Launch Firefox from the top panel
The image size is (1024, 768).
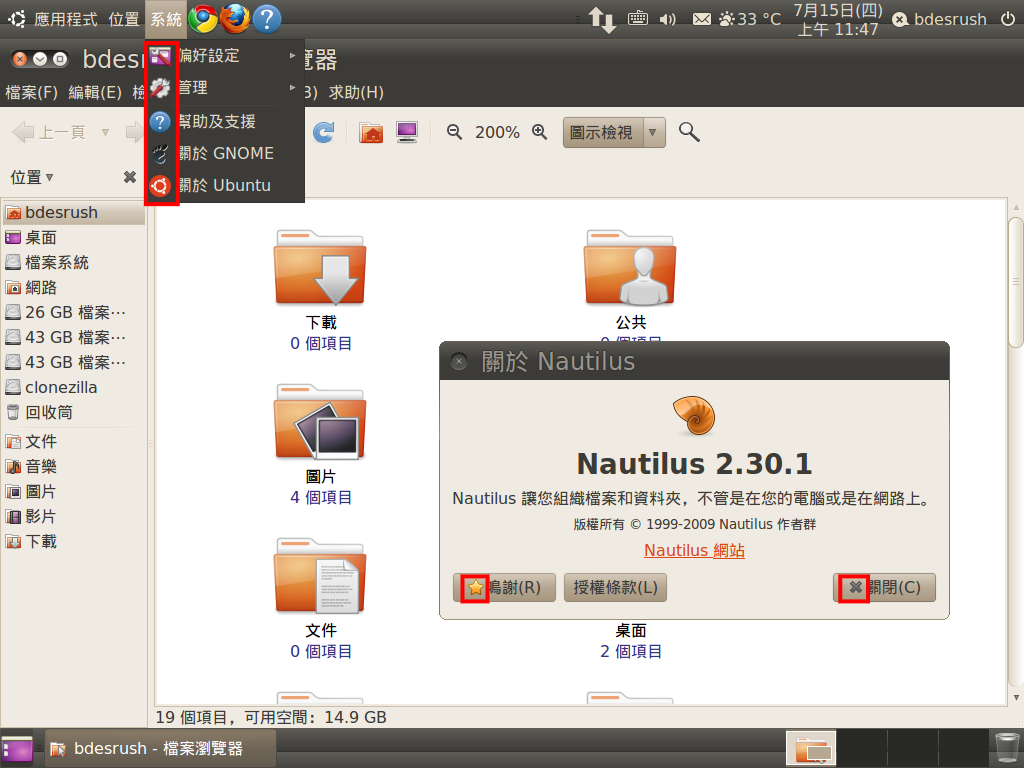pos(235,19)
